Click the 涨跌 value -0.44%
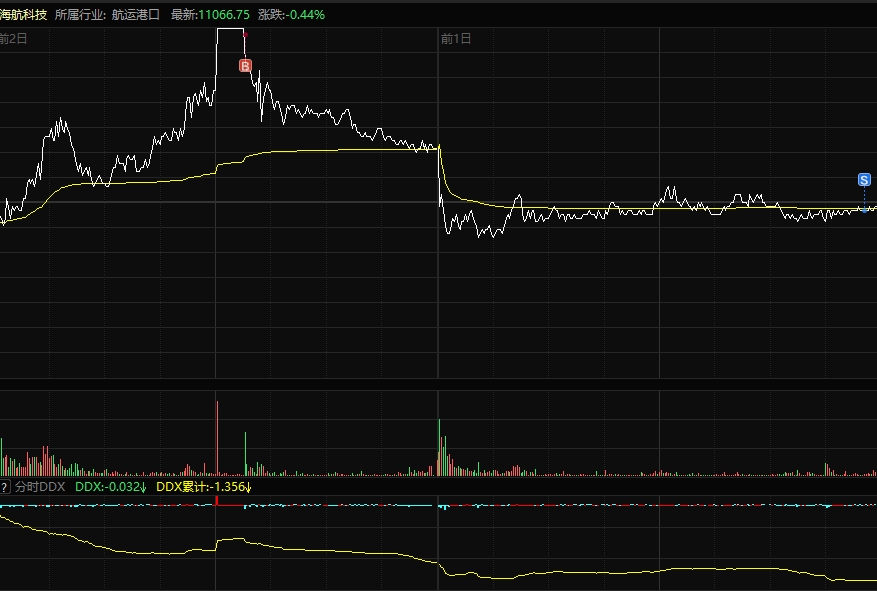Viewport: 877px width, 591px height. [305, 15]
